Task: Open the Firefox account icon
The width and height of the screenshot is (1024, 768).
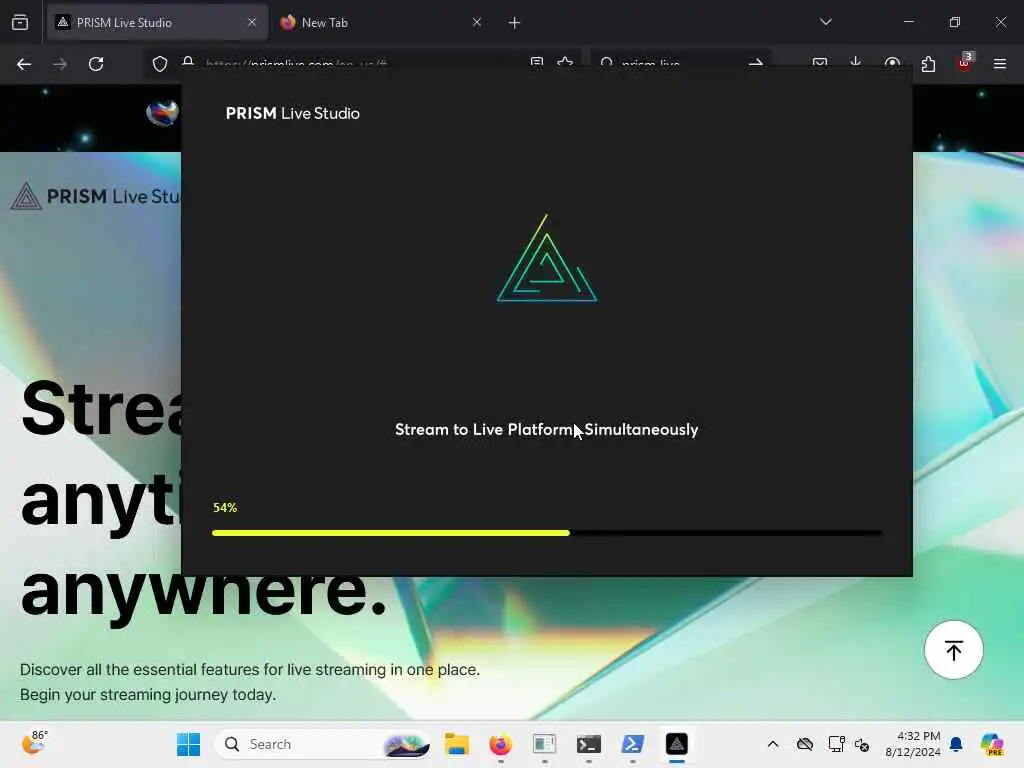Action: pos(892,63)
